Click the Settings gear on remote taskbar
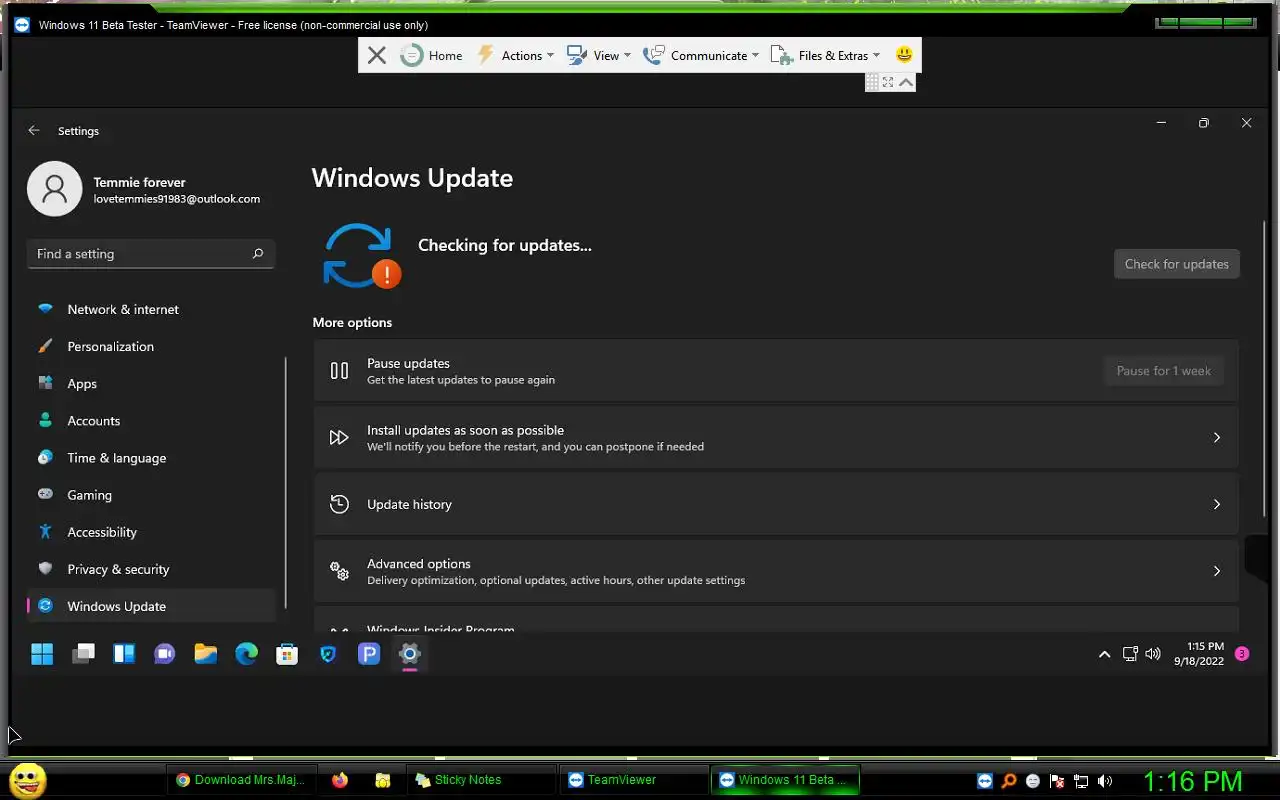Screen dimensions: 1280x800 [x=409, y=654]
